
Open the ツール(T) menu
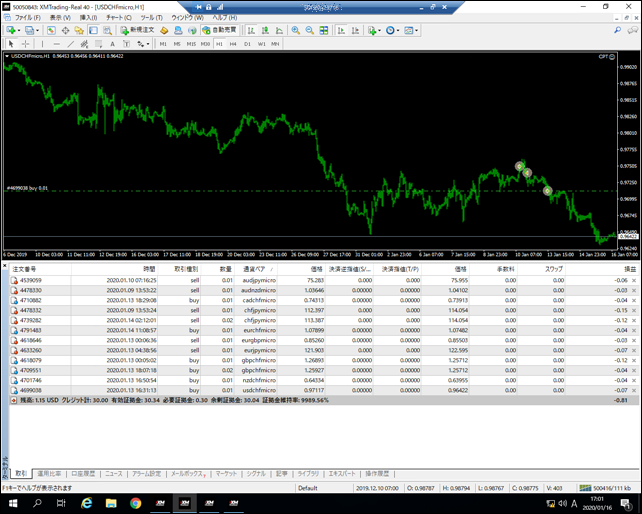click(x=151, y=18)
